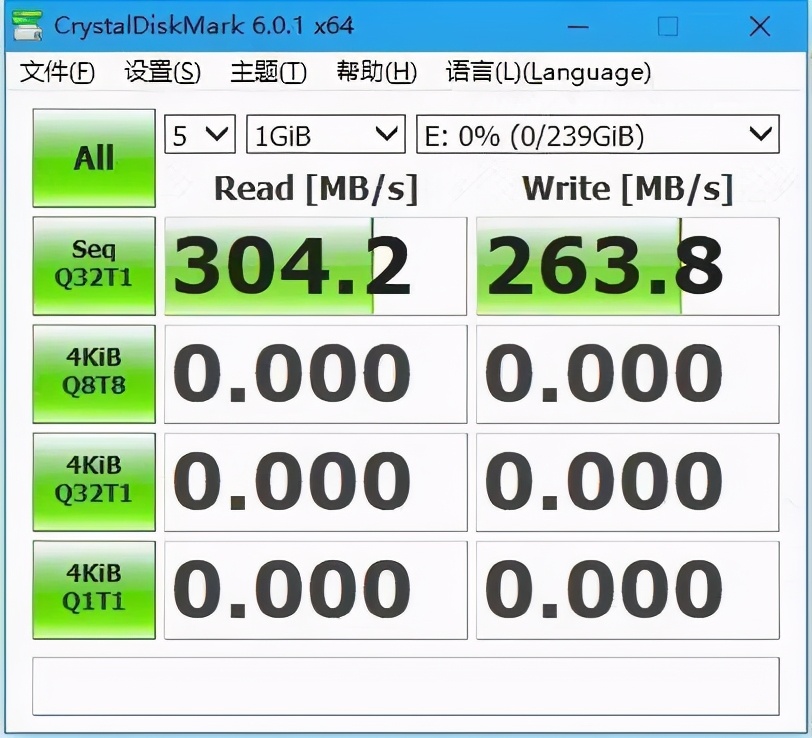Start the Seq Q32T1 test

(x=94, y=266)
